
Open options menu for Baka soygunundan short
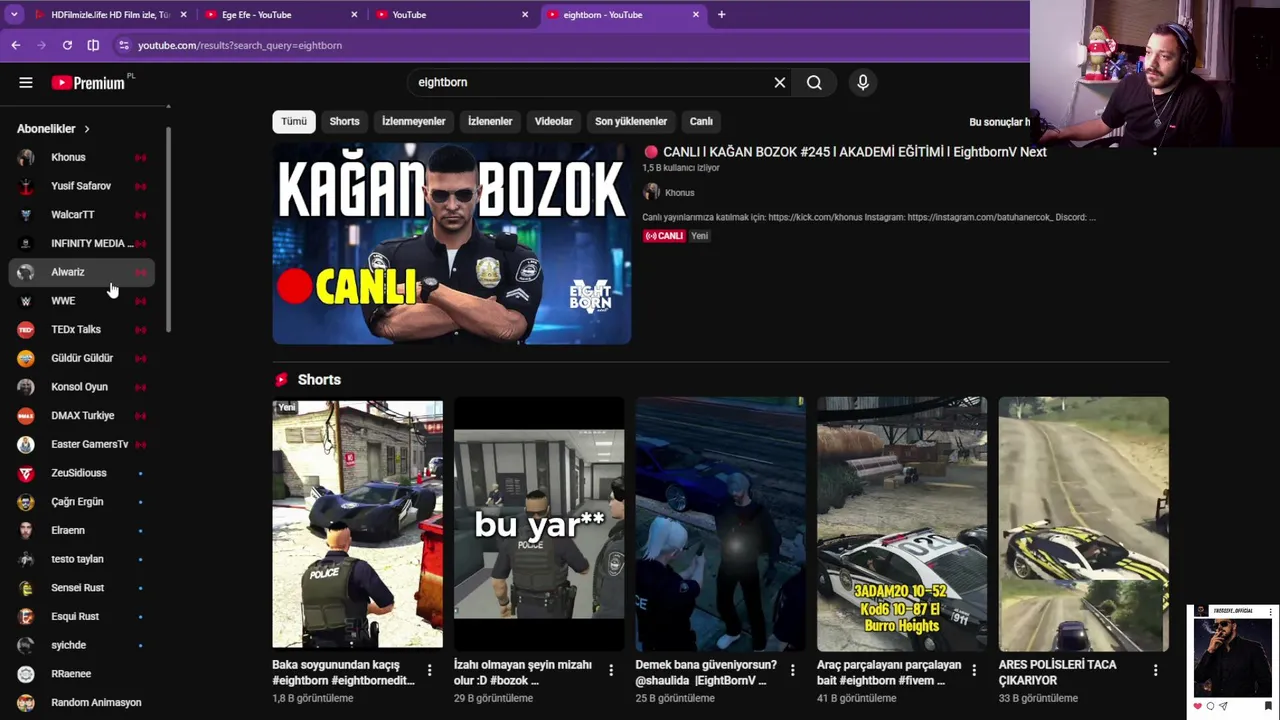click(429, 670)
